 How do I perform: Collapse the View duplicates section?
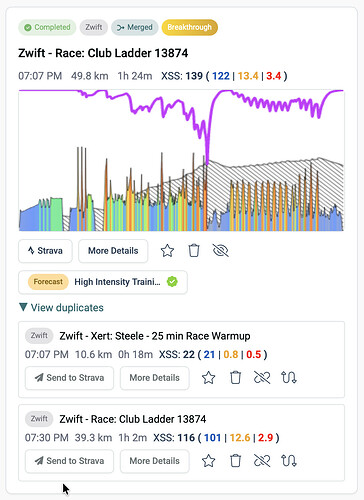click(x=61, y=307)
